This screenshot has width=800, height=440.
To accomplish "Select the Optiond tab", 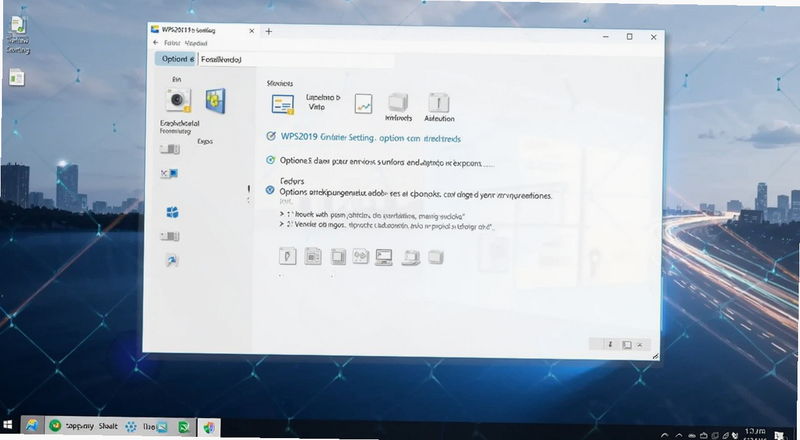I will (x=175, y=59).
